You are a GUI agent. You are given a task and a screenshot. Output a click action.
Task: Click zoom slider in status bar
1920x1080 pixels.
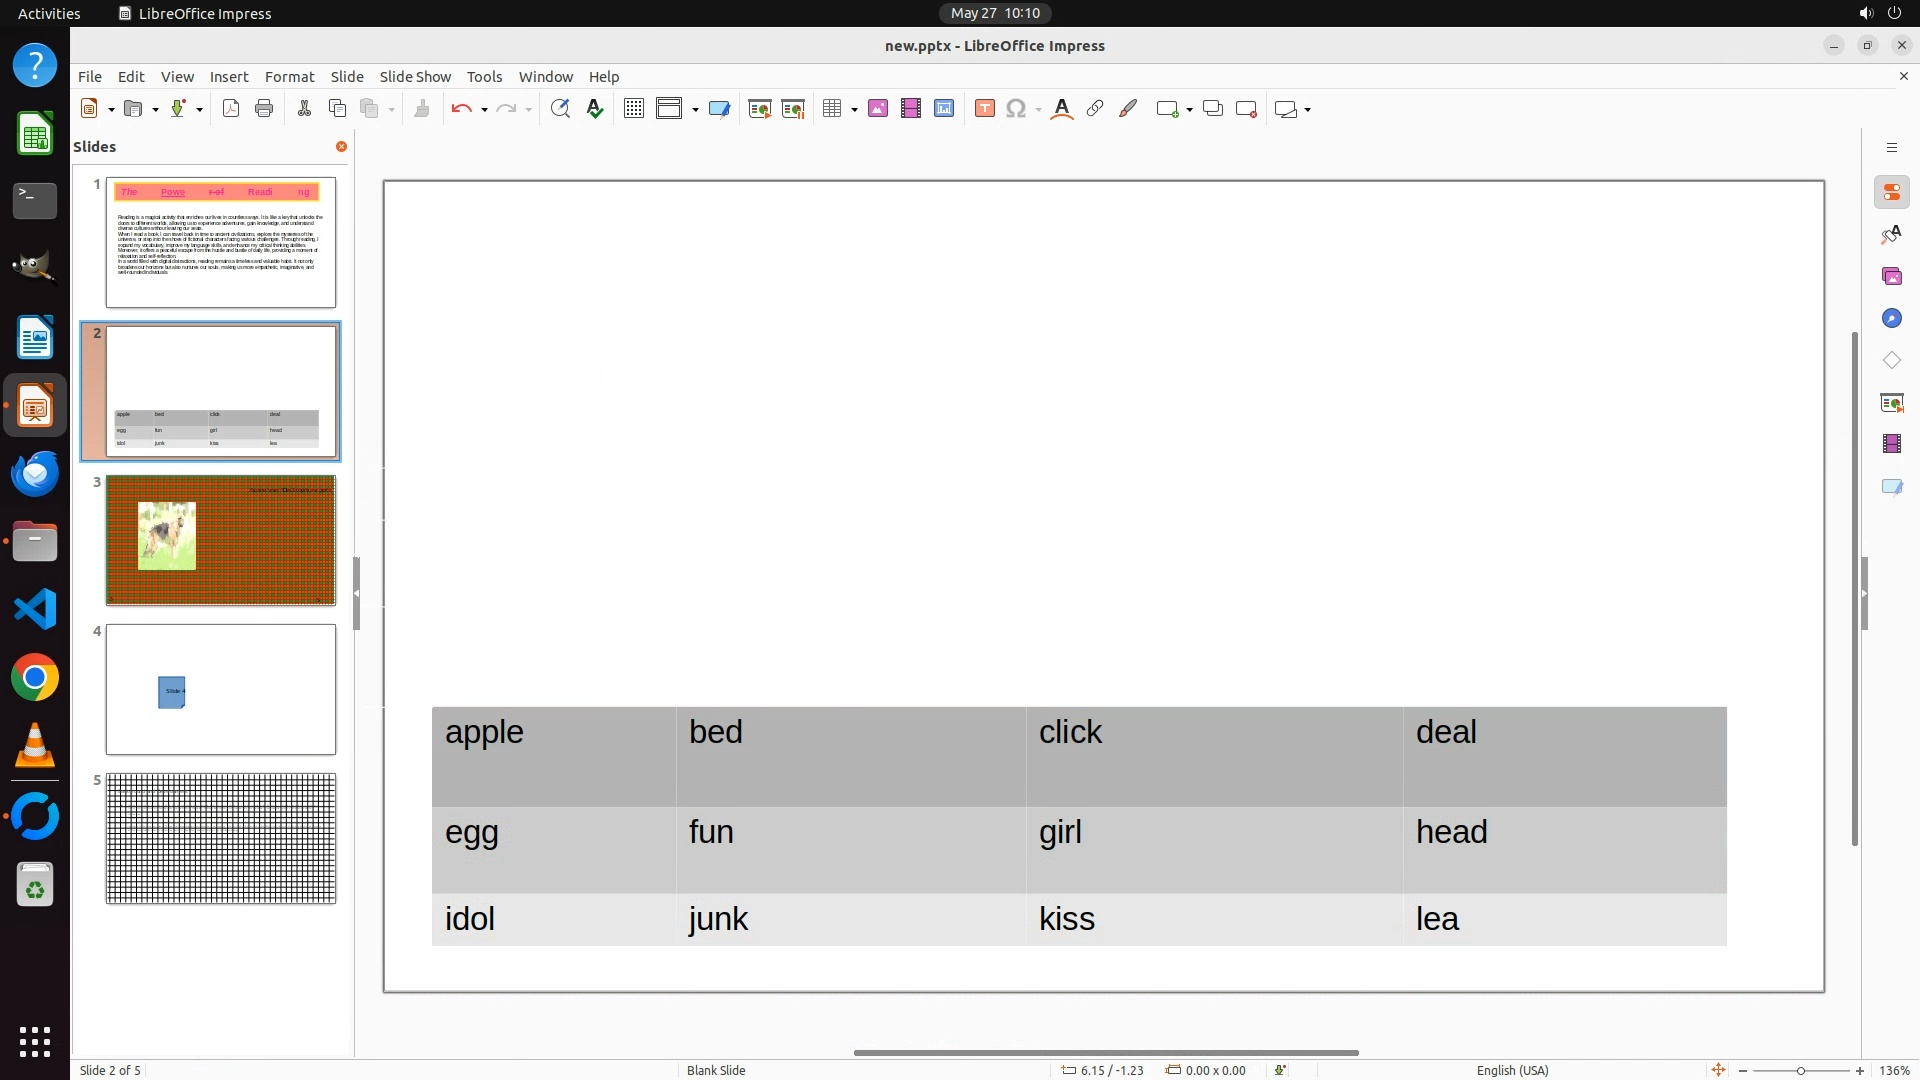(x=1801, y=1070)
